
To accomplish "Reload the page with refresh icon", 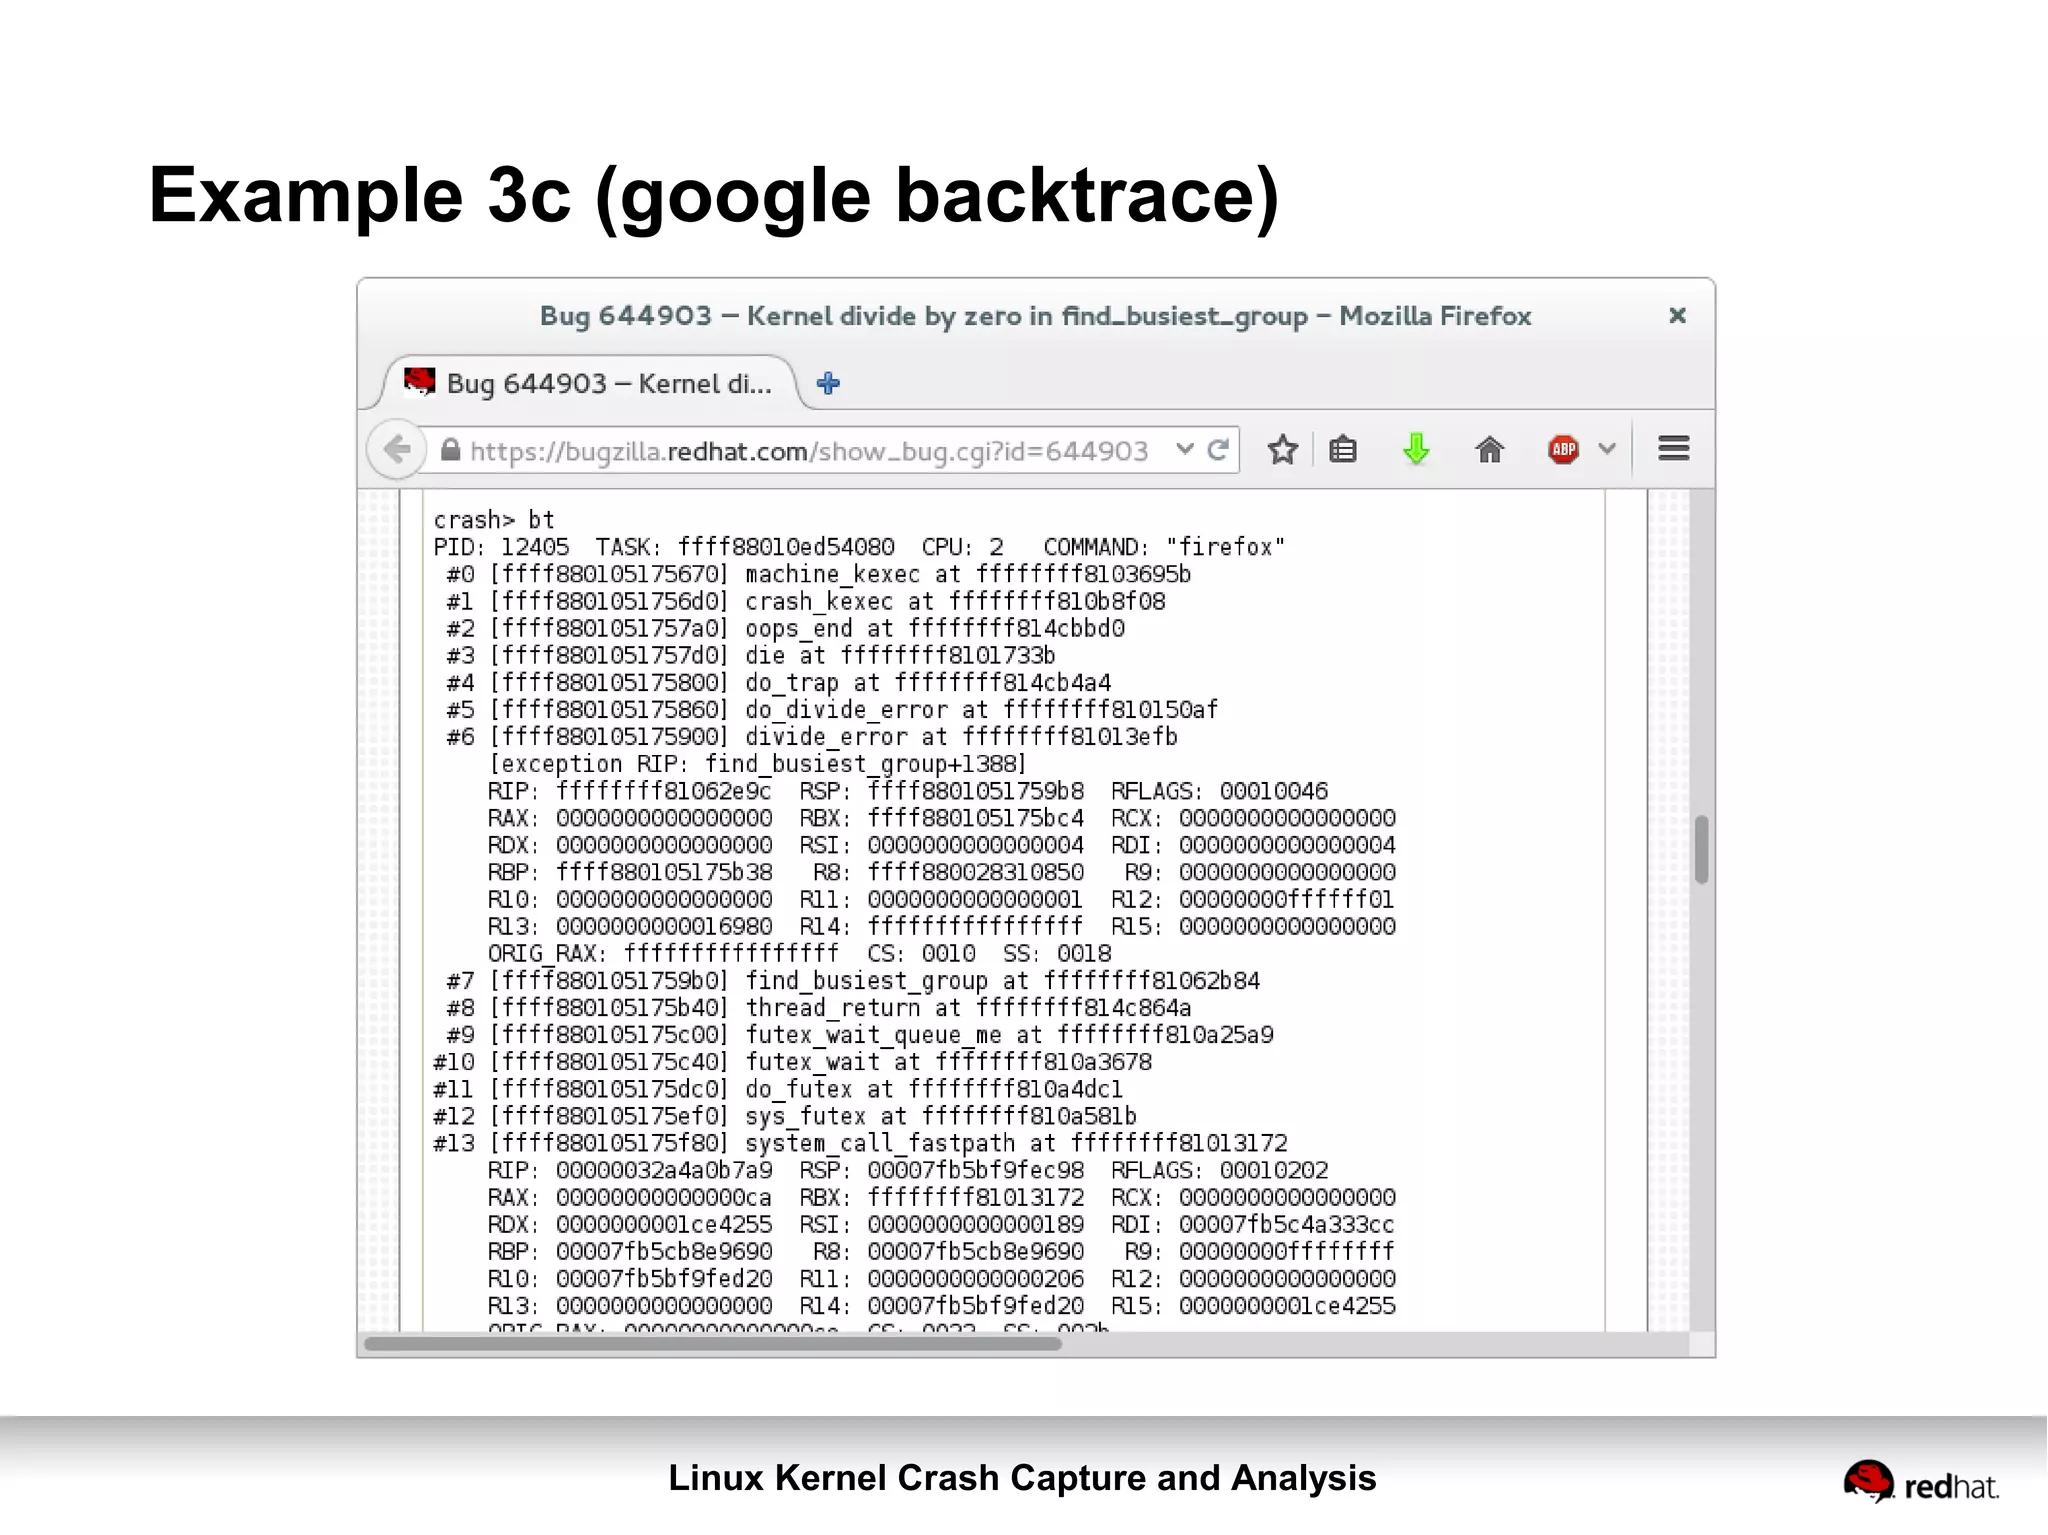I will (1217, 450).
